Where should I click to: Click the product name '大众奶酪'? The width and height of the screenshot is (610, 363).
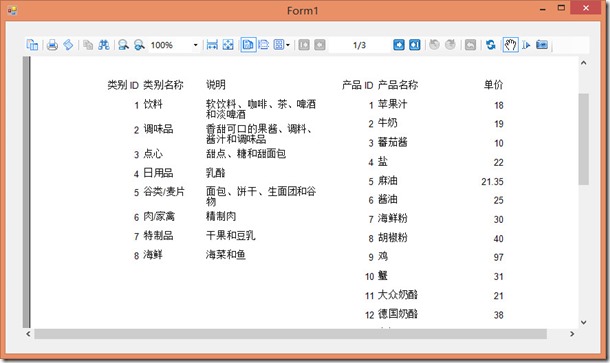pos(398,295)
